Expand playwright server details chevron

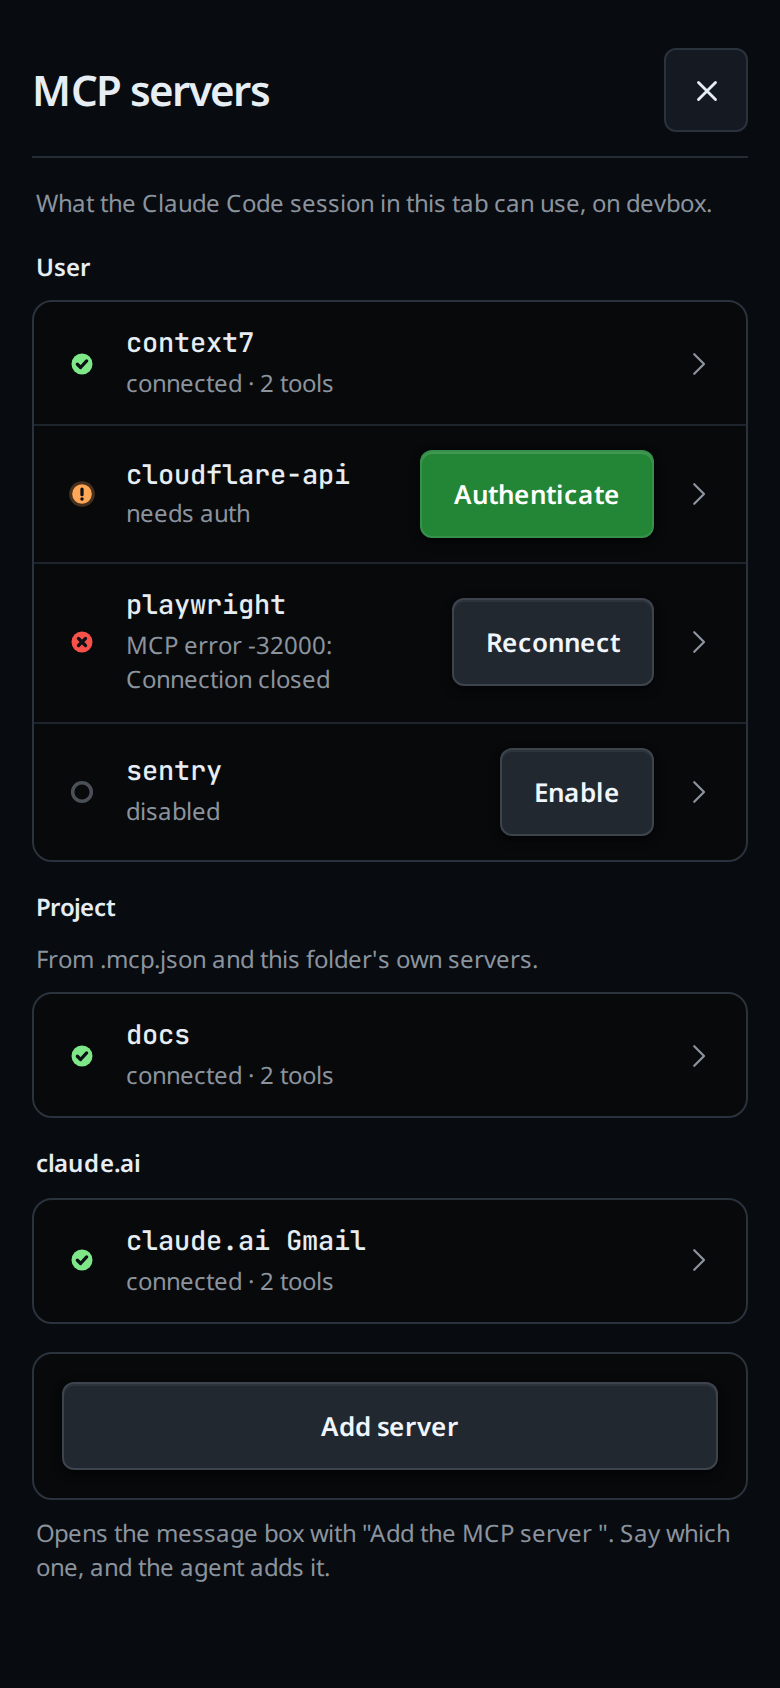click(x=699, y=642)
